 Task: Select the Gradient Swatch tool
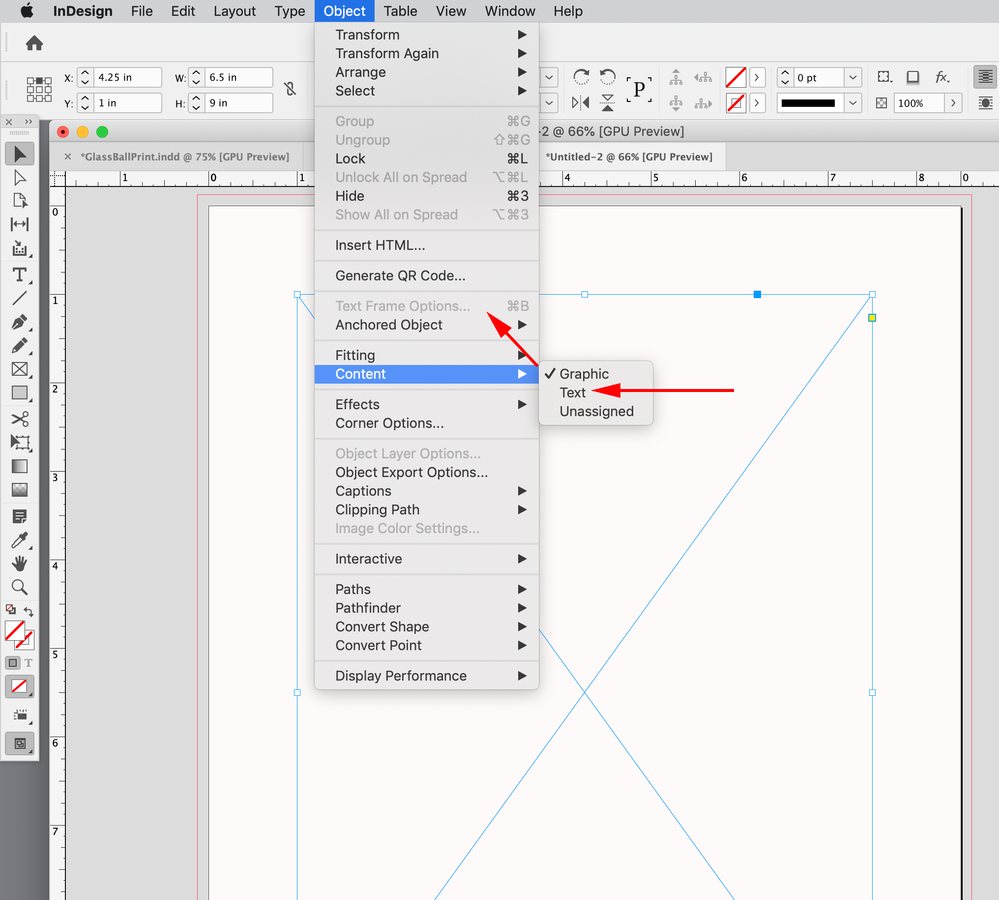click(x=20, y=466)
